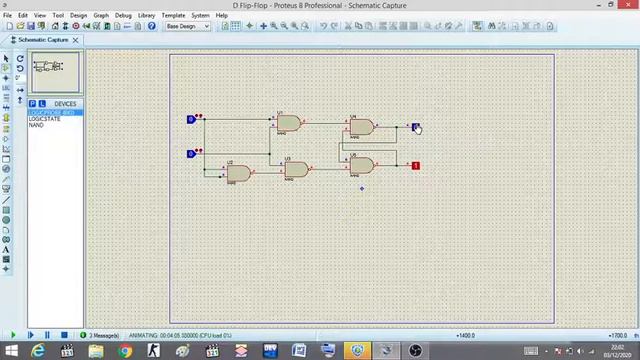640x360 pixels.
Task: Pause the running simulation
Action: [x=47, y=335]
